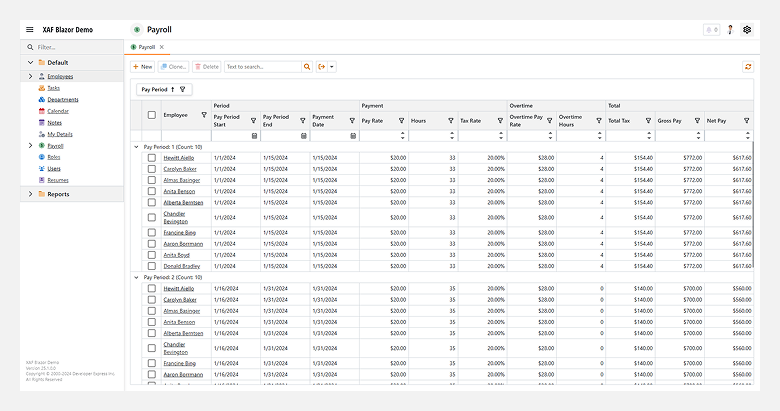The image size is (780, 411).
Task: Click the notifications bell icon
Action: (x=711, y=30)
